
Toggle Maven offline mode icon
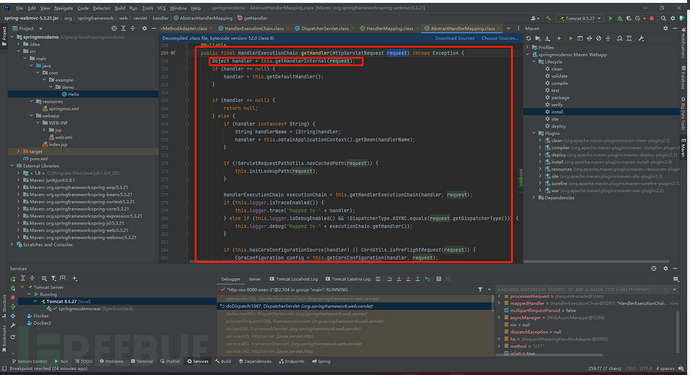(589, 38)
